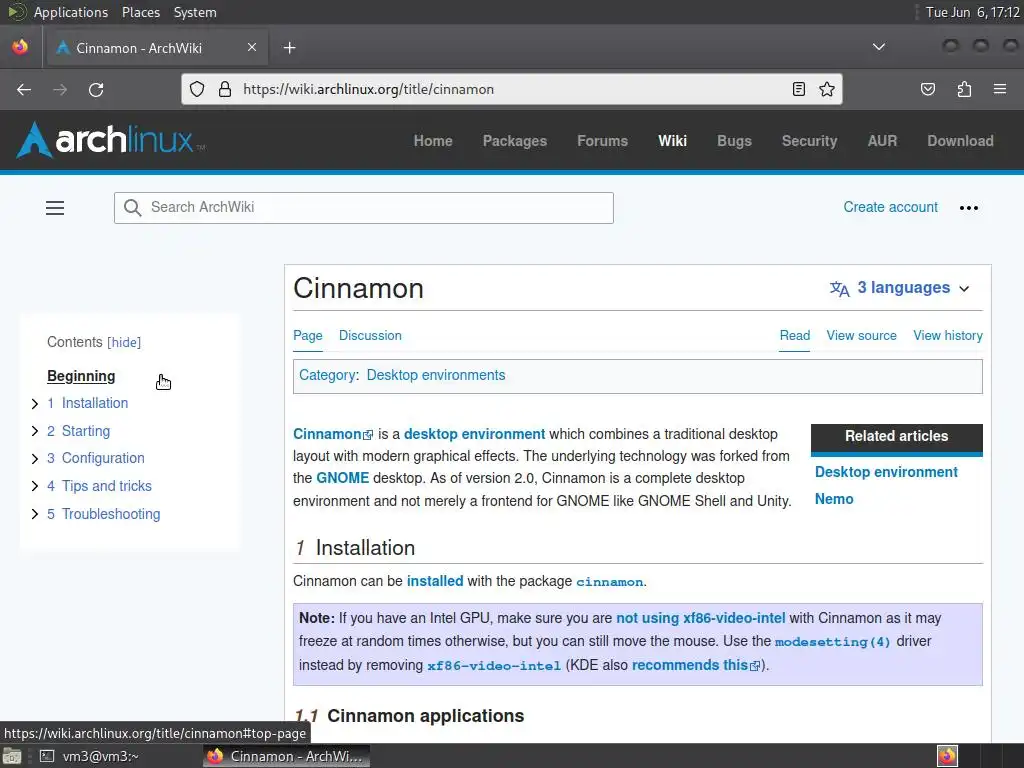This screenshot has height=768, width=1024.
Task: Open the Installation contents link
Action: tap(95, 404)
